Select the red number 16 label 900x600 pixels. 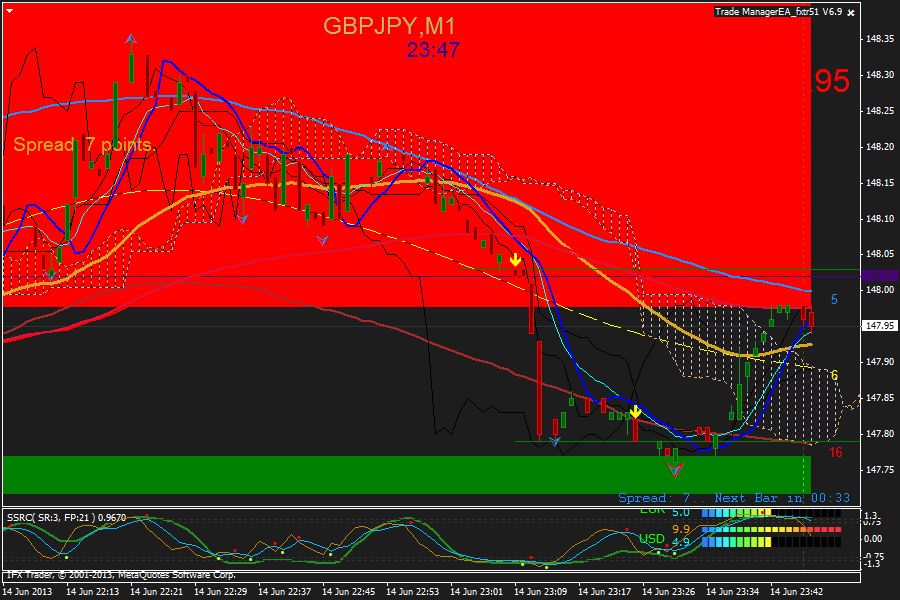pyautogui.click(x=835, y=452)
